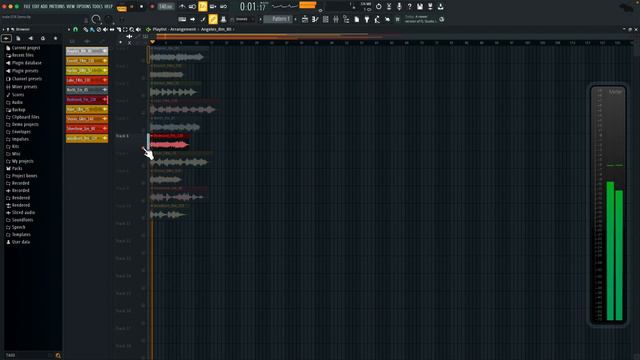Open the microphone recording icon
The height and width of the screenshot is (360, 640).
399,7
